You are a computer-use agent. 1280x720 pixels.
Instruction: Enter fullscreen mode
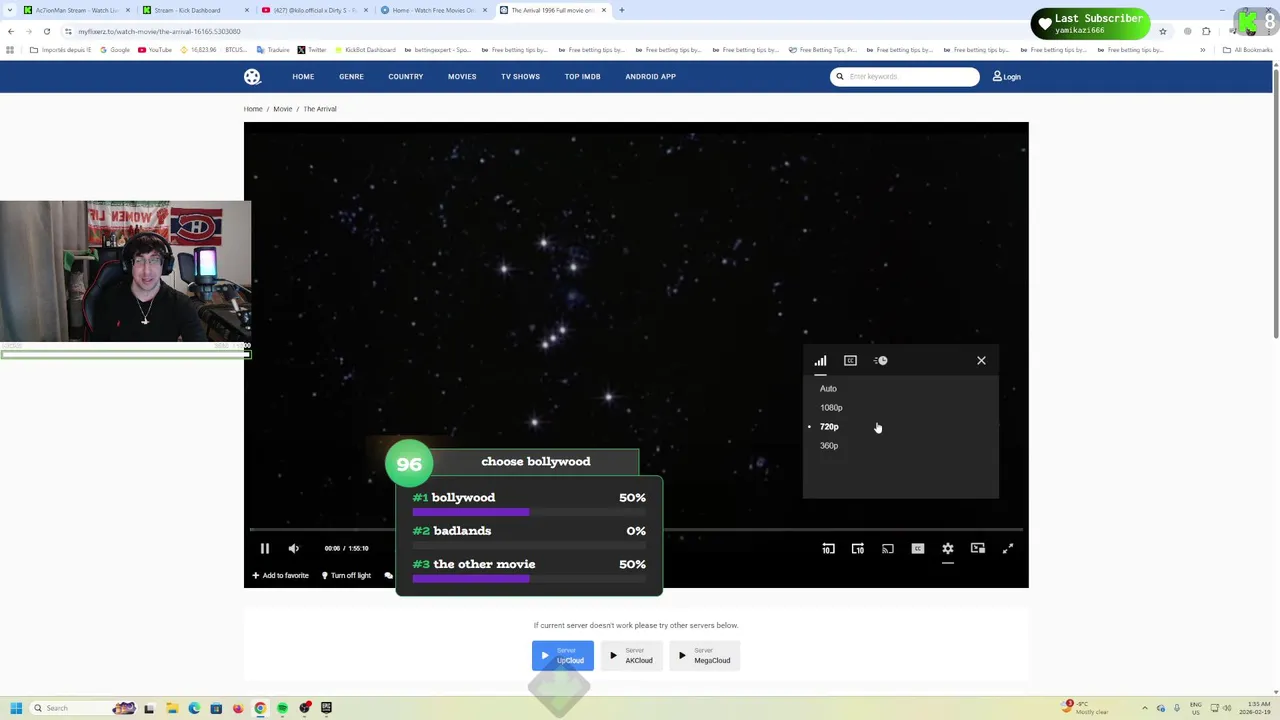[1008, 548]
